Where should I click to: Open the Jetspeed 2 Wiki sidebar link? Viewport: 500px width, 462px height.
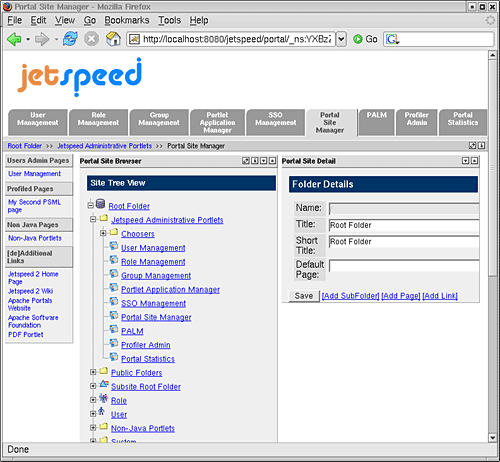(30, 291)
